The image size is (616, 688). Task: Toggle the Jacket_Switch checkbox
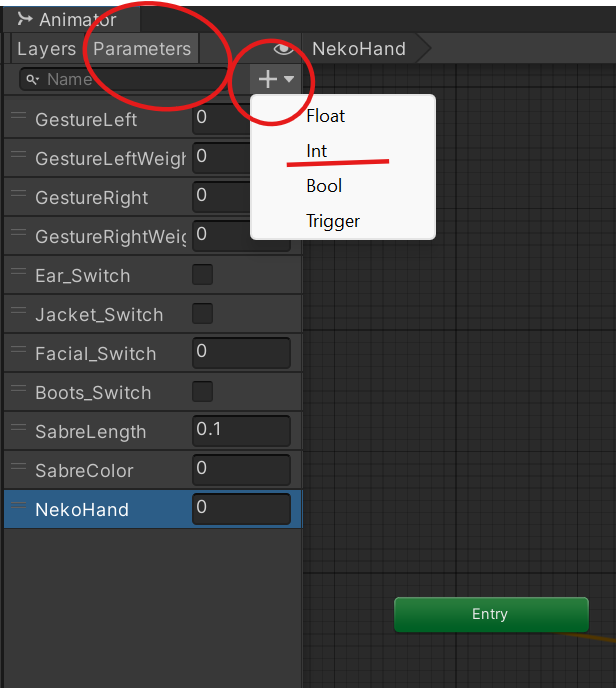point(202,314)
